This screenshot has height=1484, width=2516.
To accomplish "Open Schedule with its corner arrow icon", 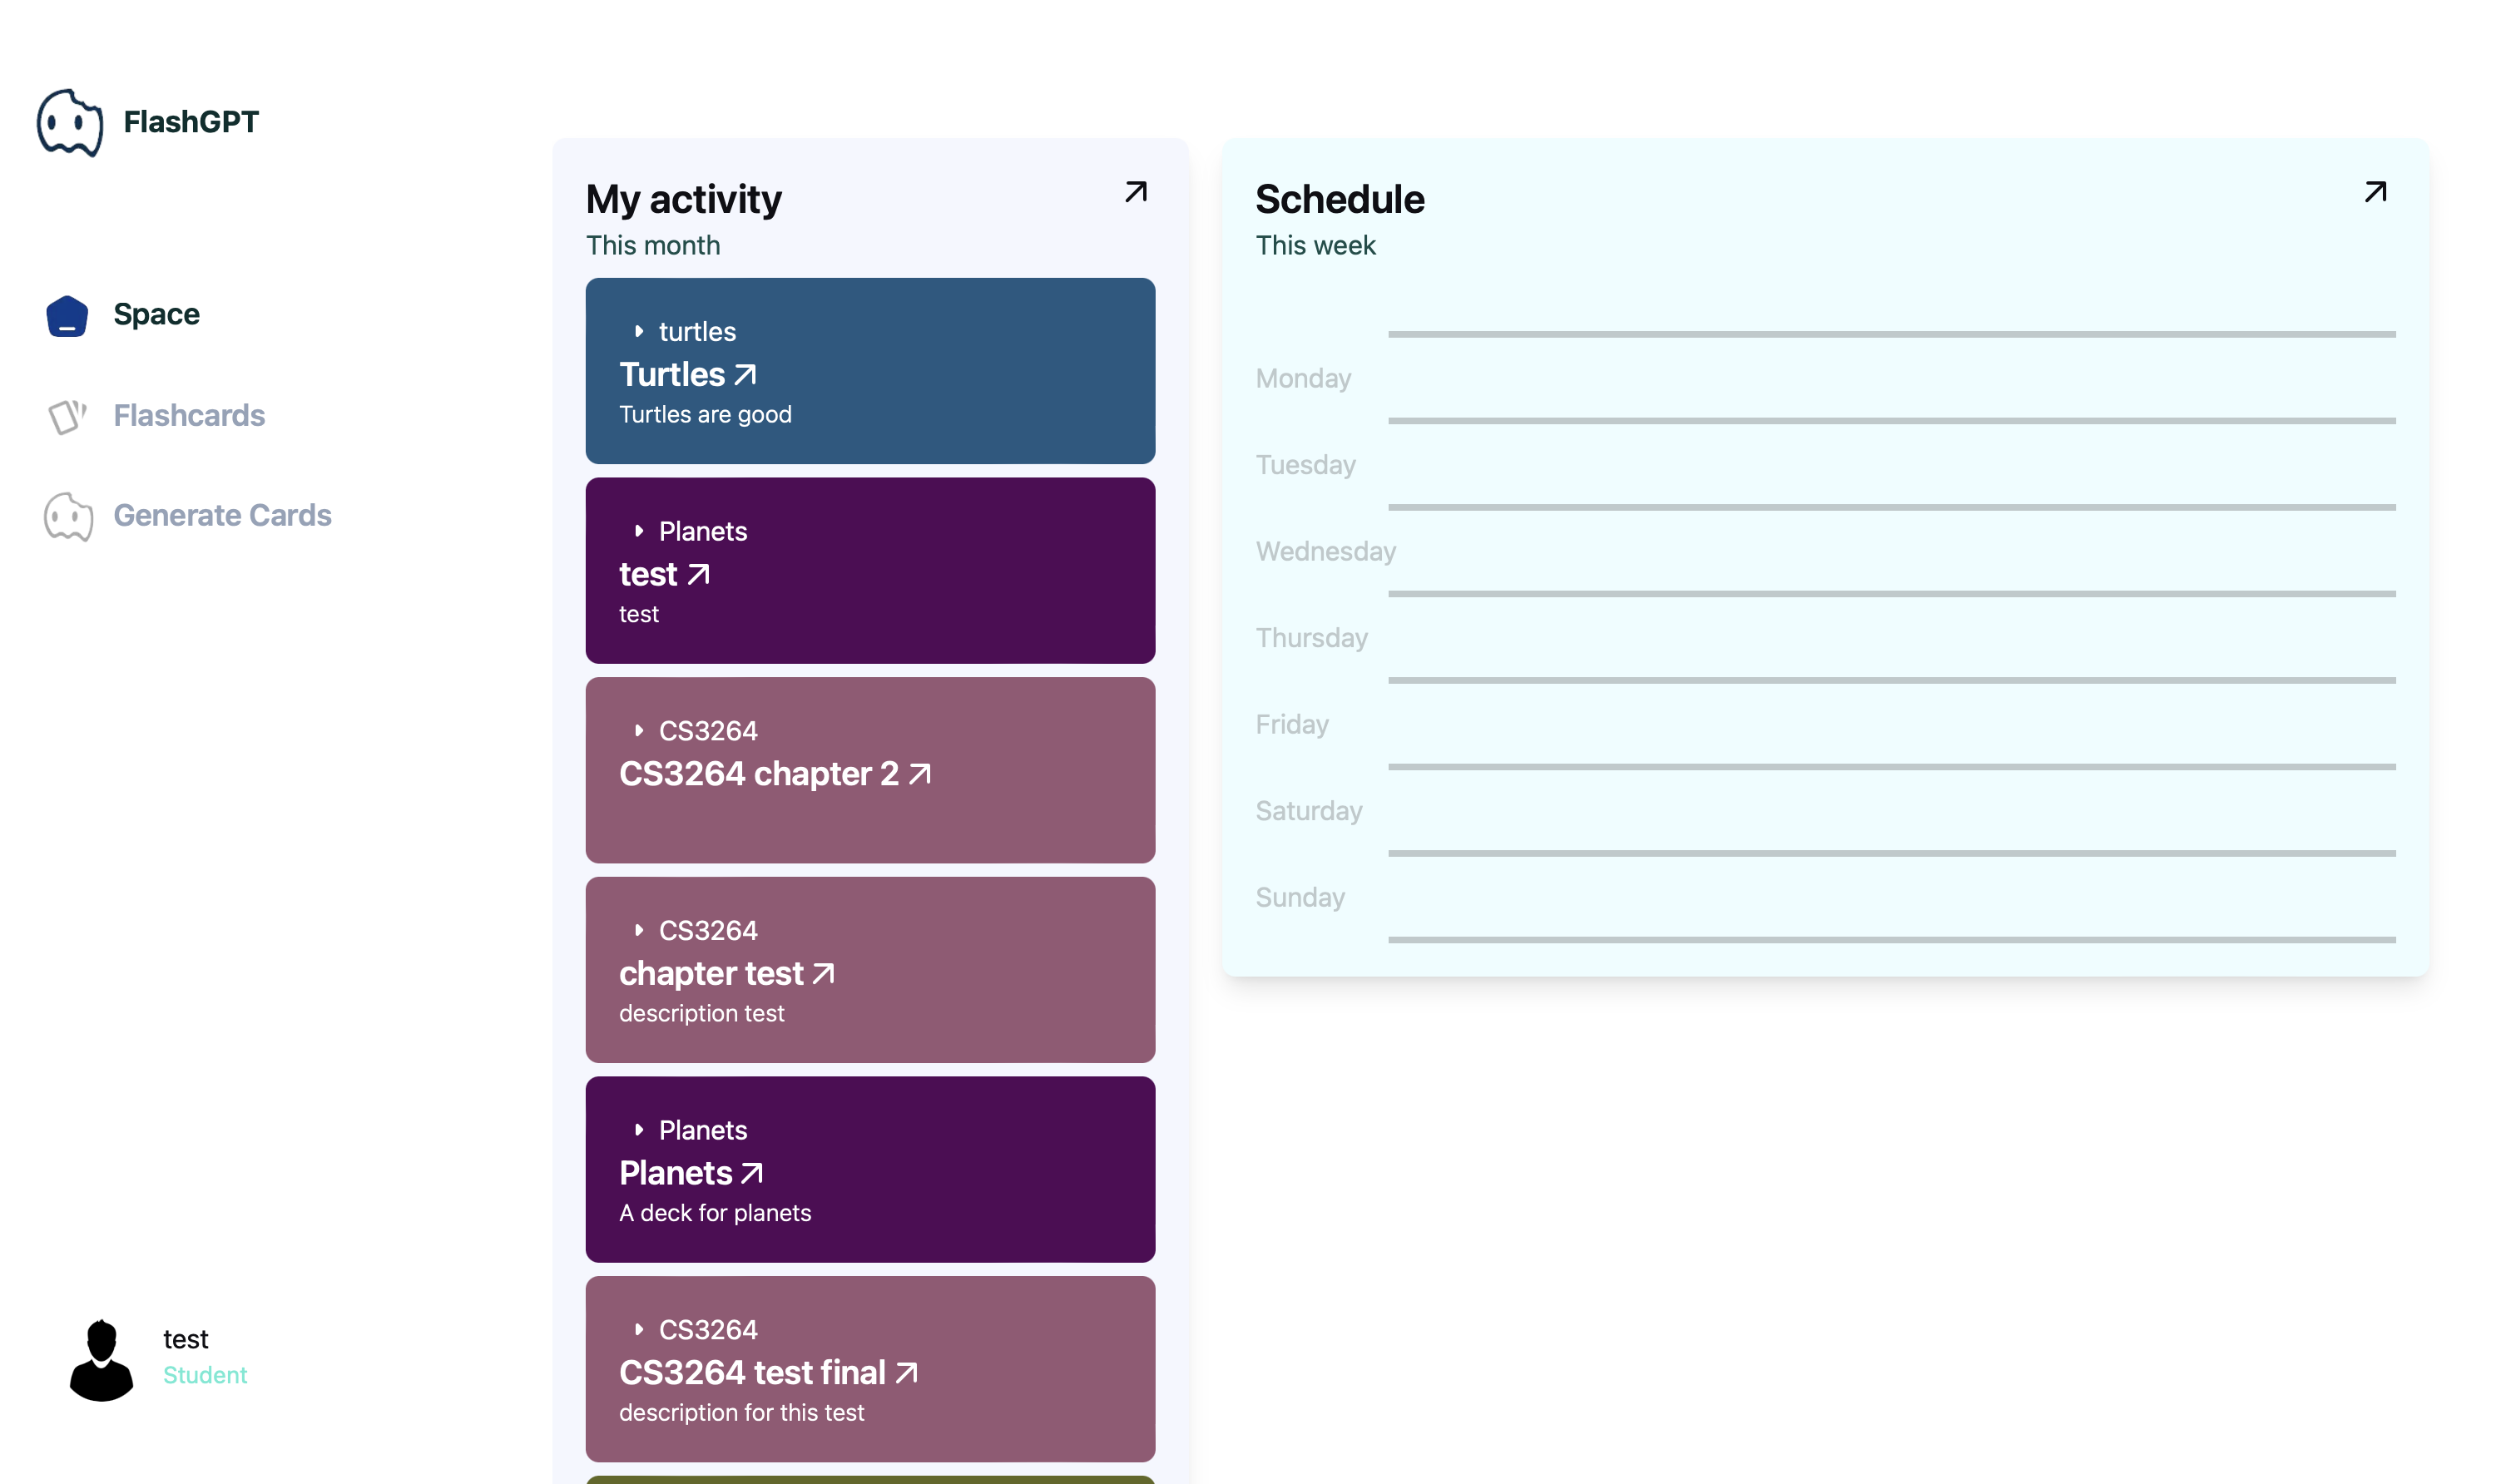I will tap(2375, 192).
